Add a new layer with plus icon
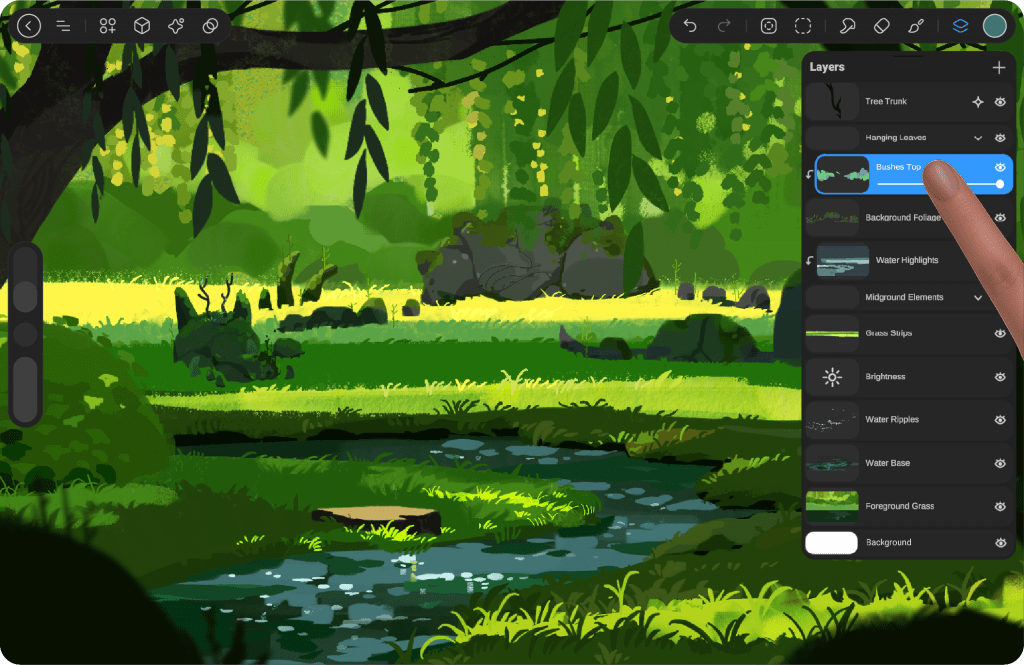The width and height of the screenshot is (1024, 665). pyautogui.click(x=998, y=67)
